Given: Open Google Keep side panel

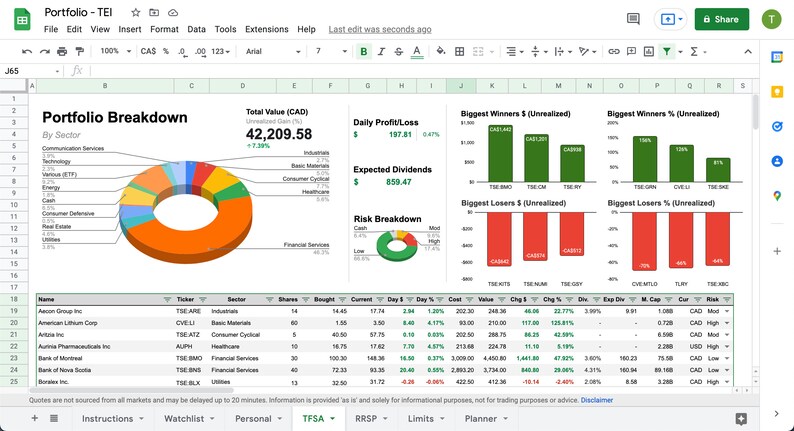Looking at the screenshot, I should coord(777,92).
